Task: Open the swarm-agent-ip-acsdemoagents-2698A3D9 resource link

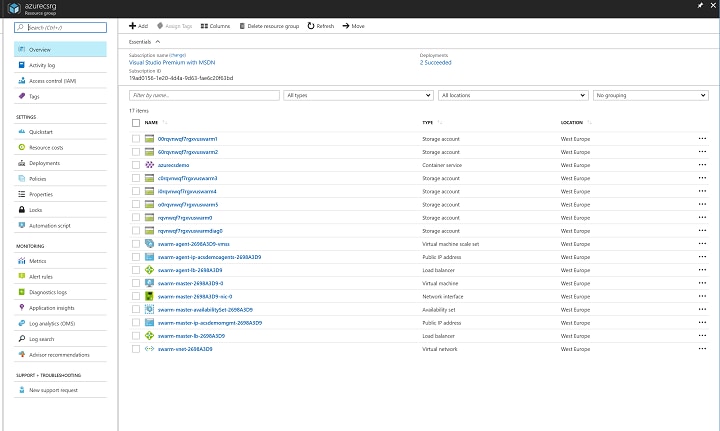Action: point(209,257)
